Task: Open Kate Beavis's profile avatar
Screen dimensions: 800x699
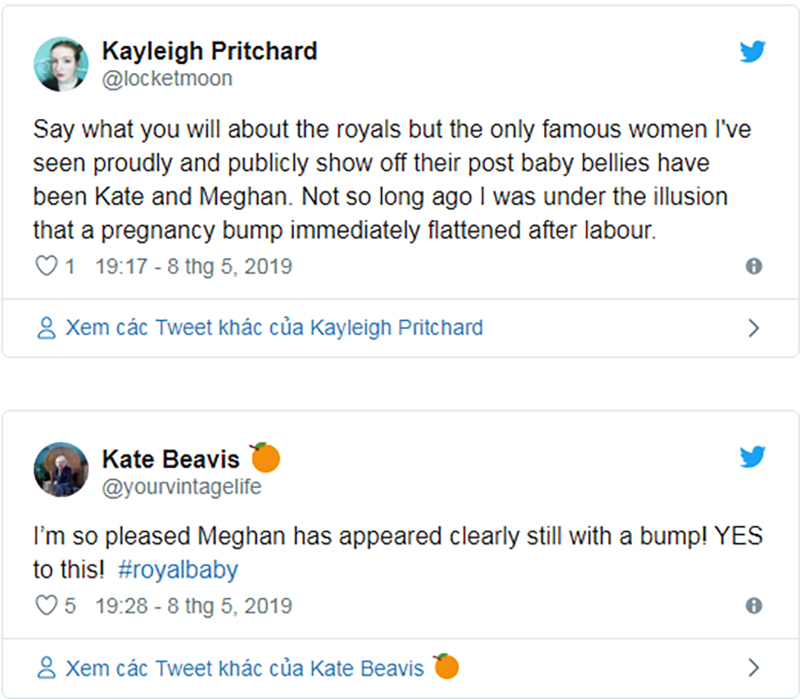Action: (x=62, y=470)
